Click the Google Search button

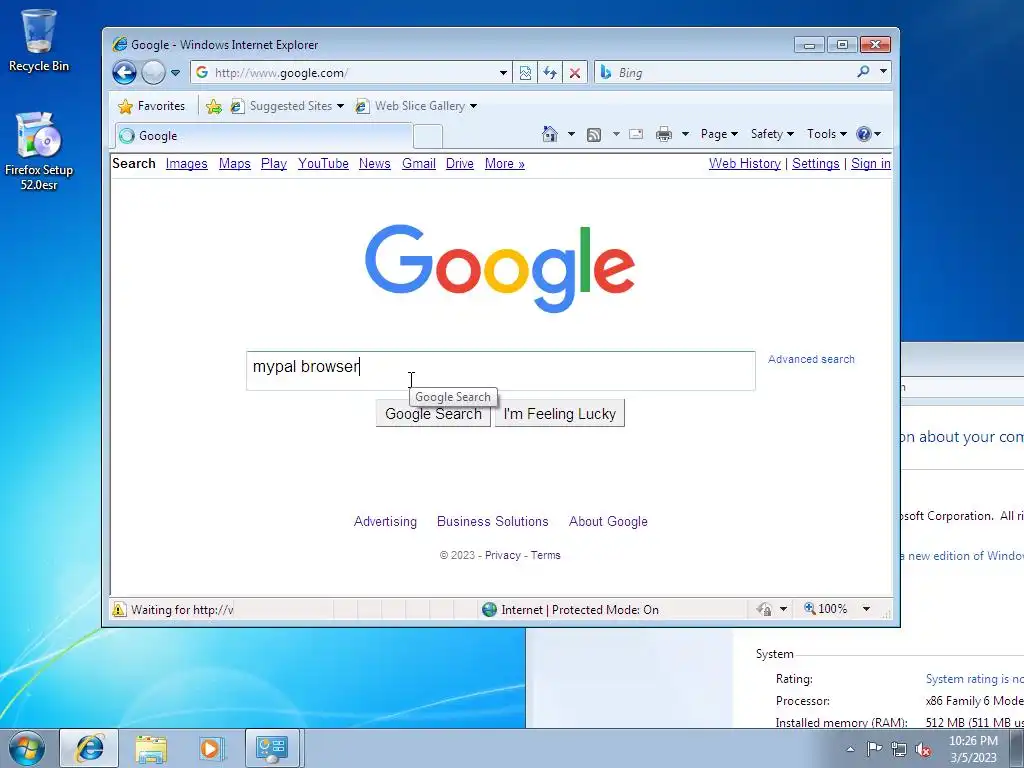point(433,414)
